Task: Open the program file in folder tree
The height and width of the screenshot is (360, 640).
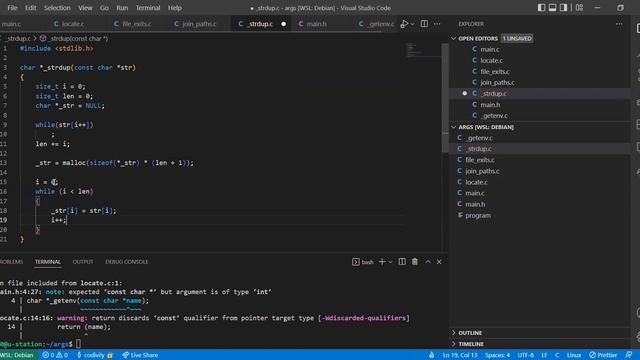Action: [x=540, y=215]
